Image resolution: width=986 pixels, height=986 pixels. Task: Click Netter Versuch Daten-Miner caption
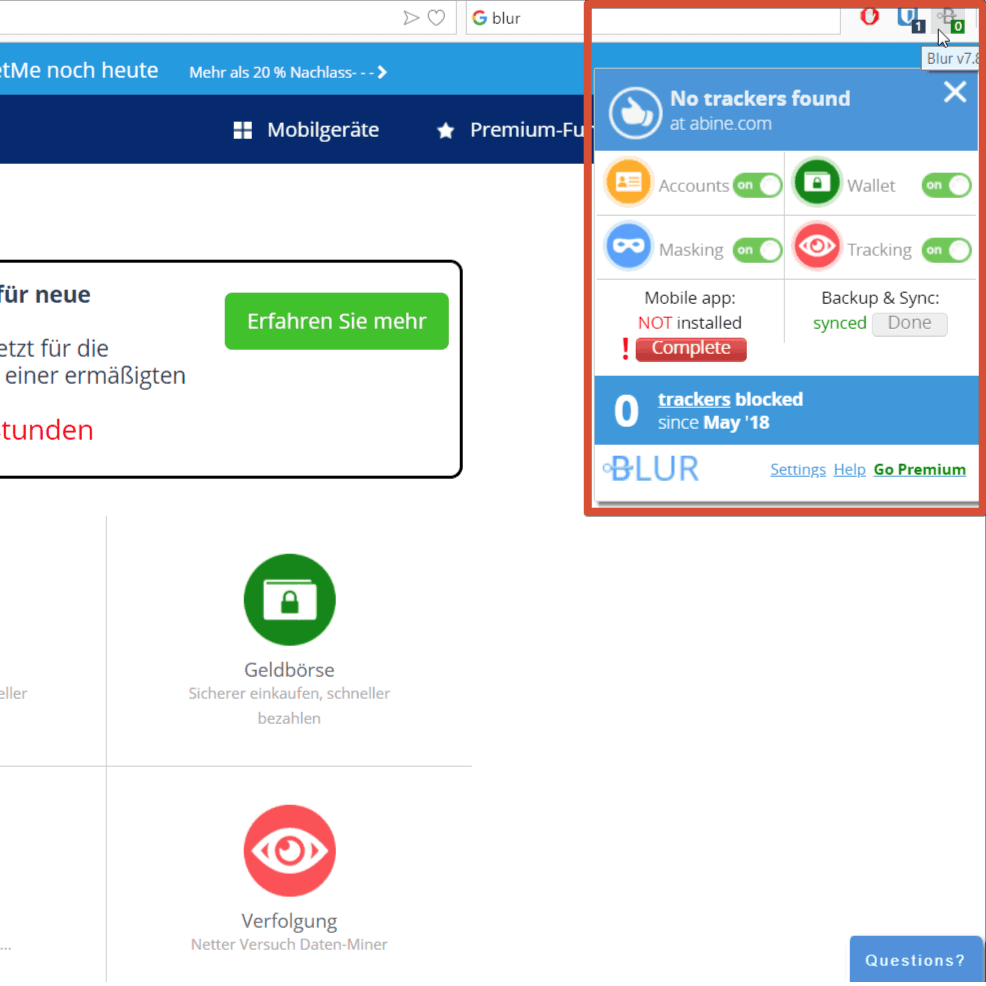tap(289, 944)
